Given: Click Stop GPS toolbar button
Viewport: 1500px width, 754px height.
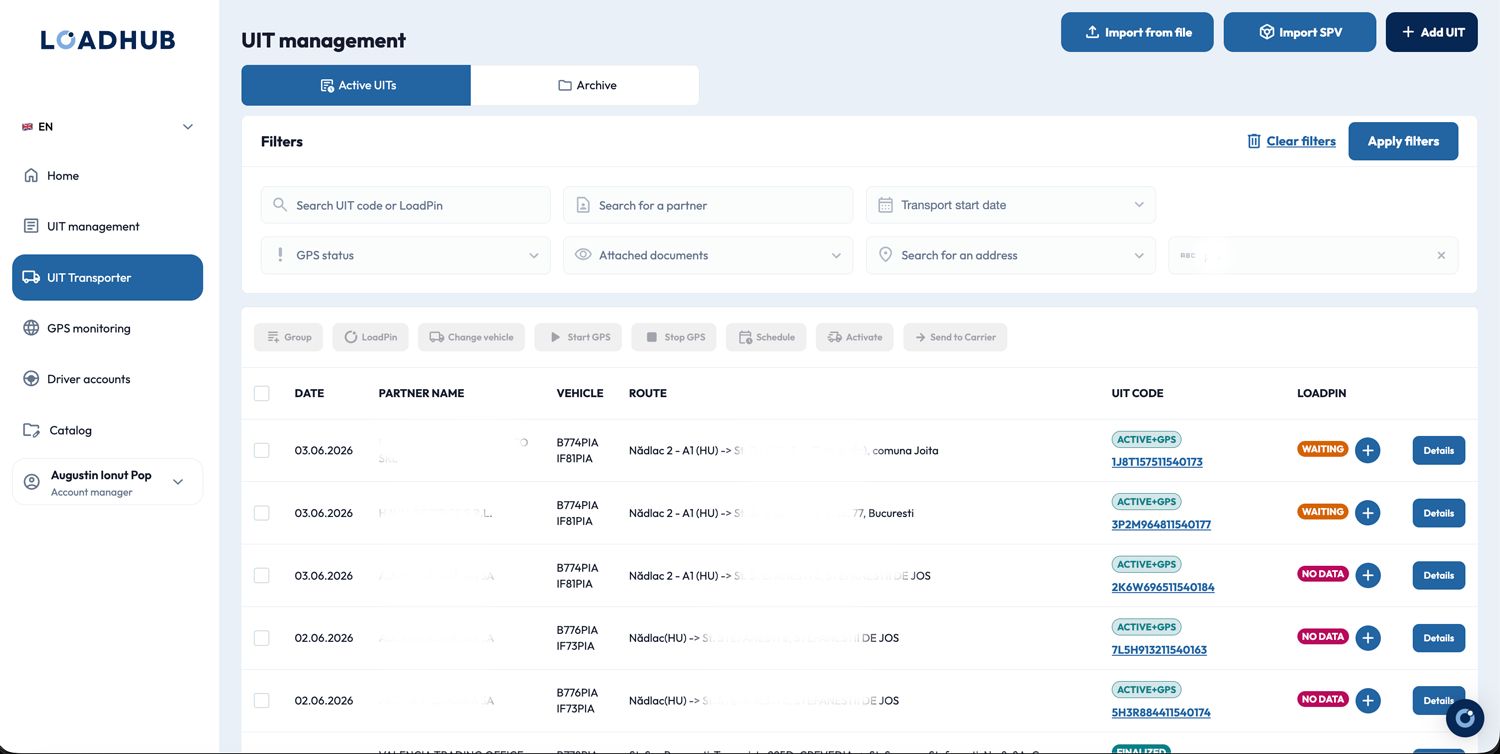Looking at the screenshot, I should click(675, 337).
